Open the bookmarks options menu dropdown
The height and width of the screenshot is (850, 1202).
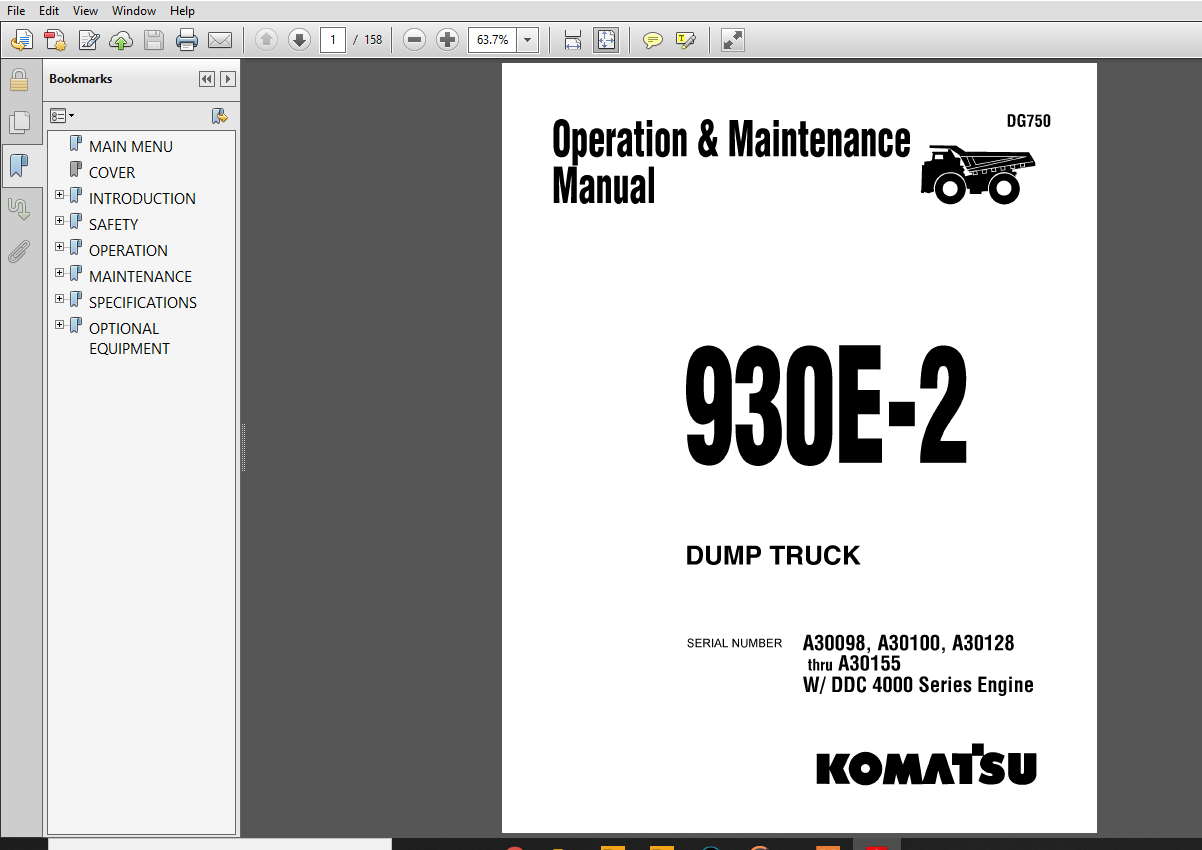point(62,116)
